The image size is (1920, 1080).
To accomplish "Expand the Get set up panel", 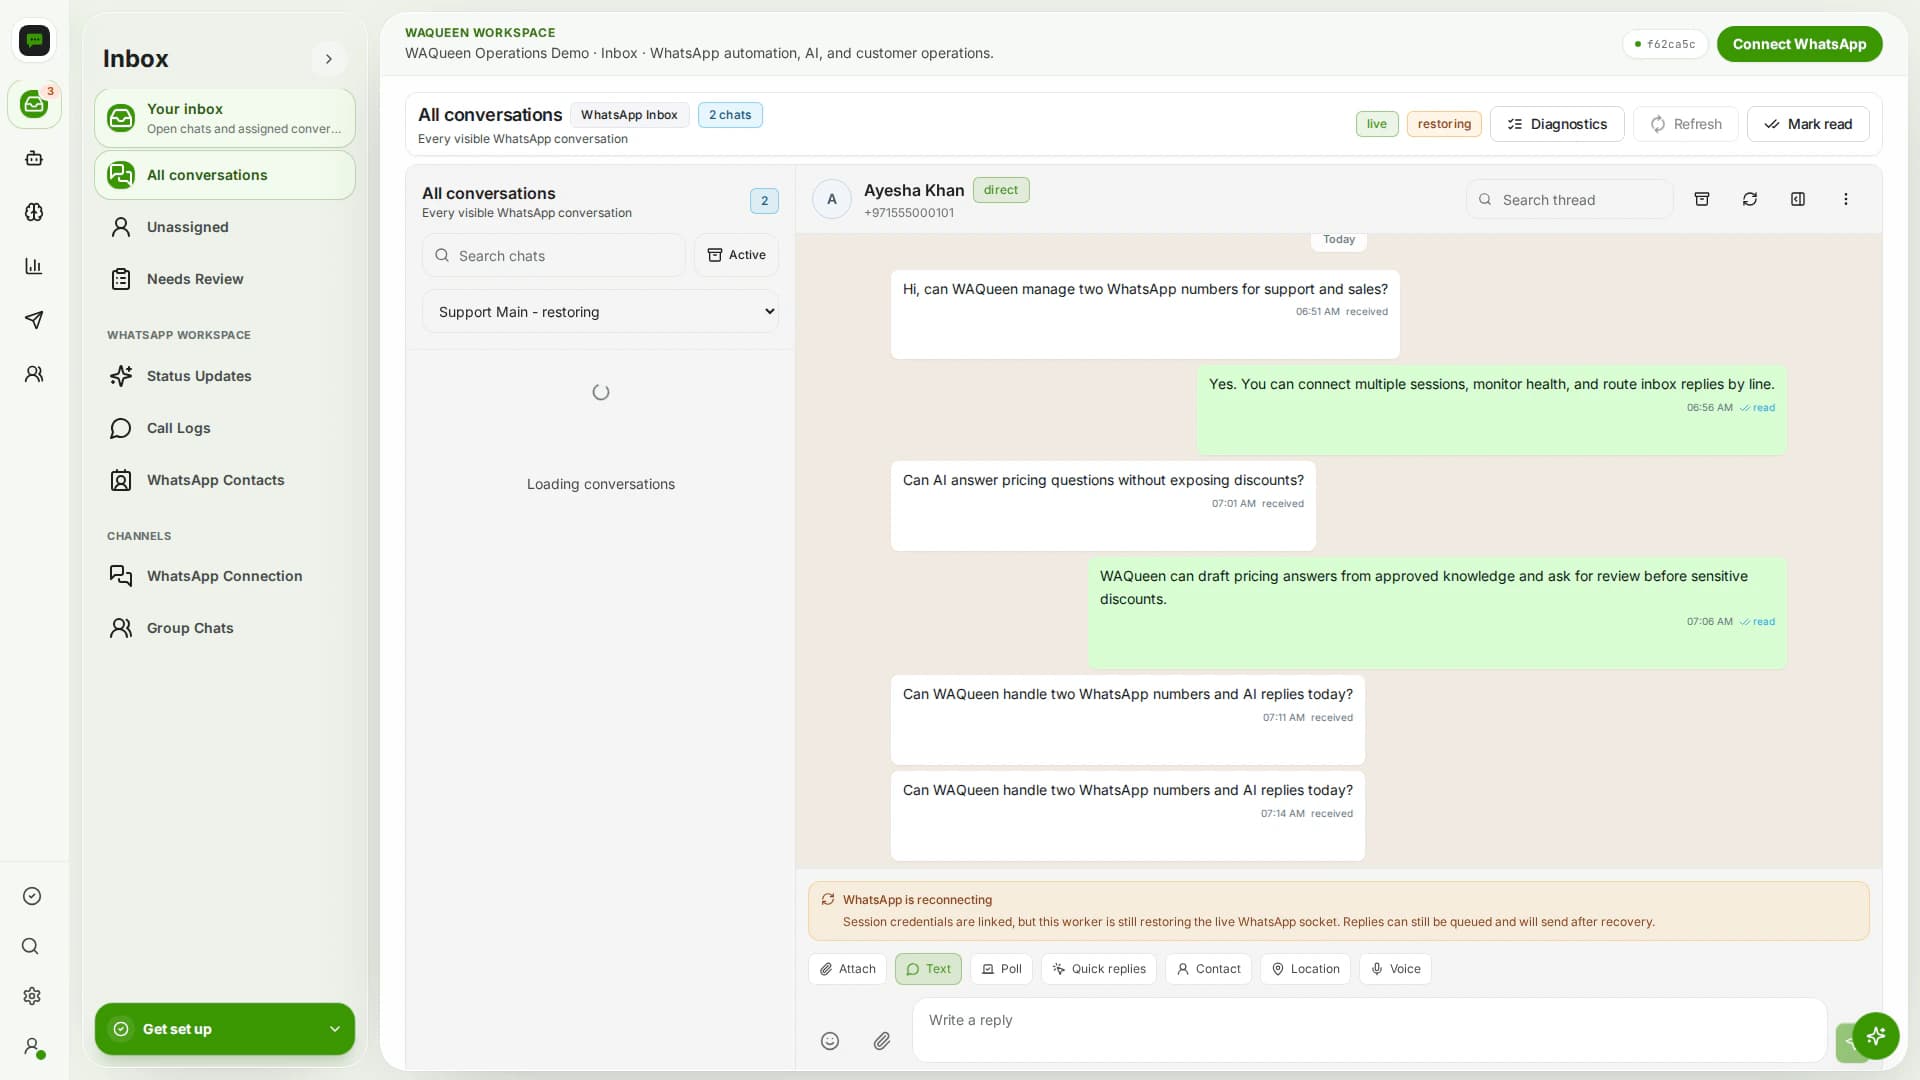I will click(x=225, y=1029).
